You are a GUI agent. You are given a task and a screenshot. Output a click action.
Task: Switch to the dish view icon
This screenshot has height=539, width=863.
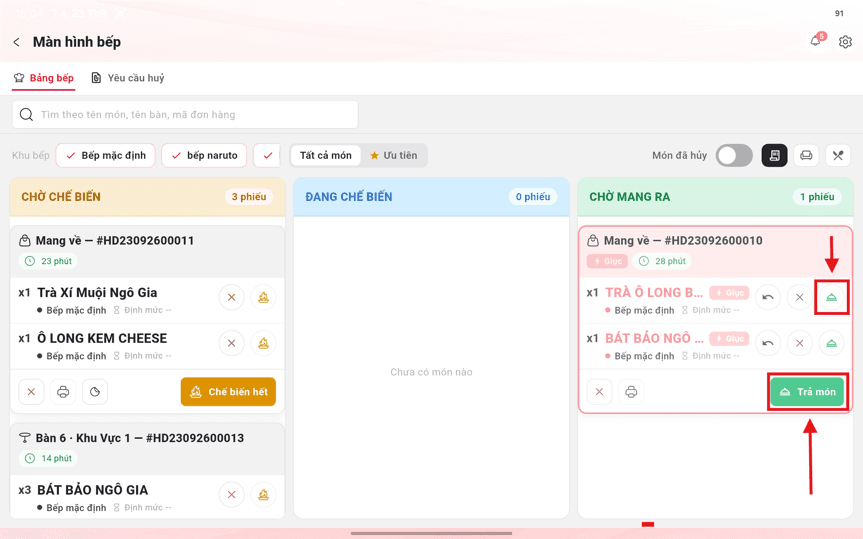[838, 155]
